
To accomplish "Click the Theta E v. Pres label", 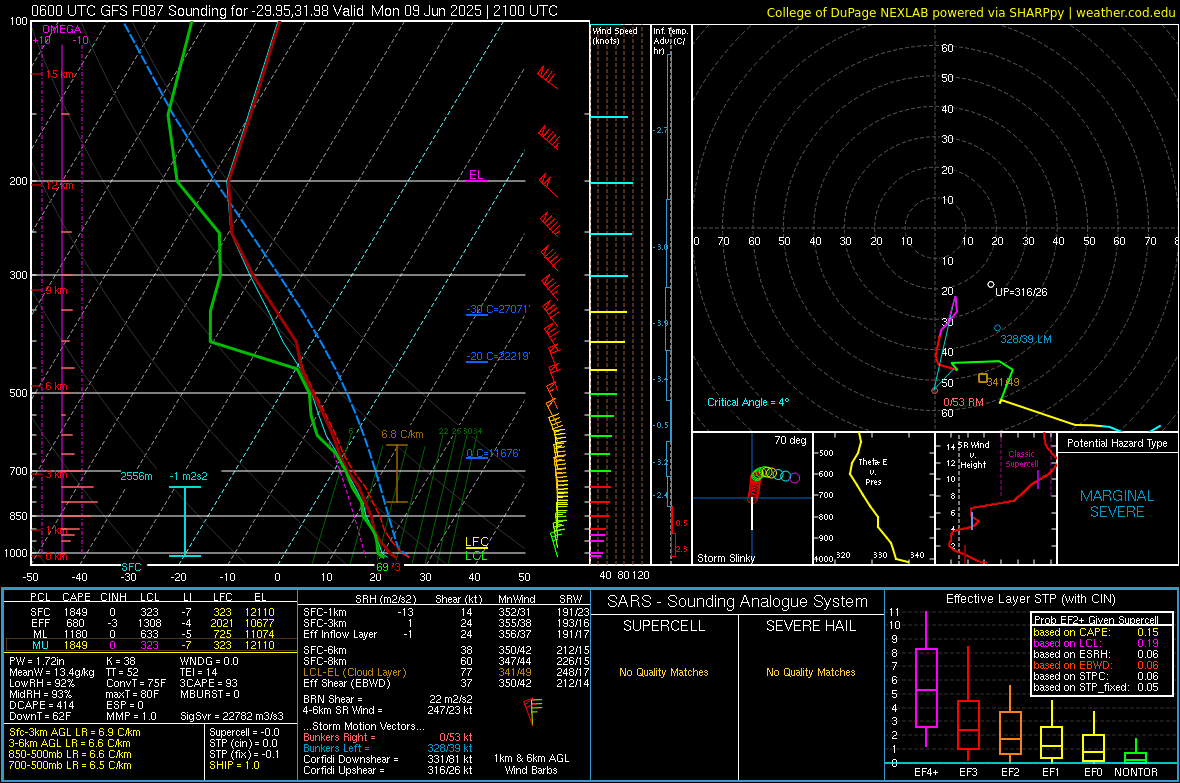I will [x=873, y=471].
